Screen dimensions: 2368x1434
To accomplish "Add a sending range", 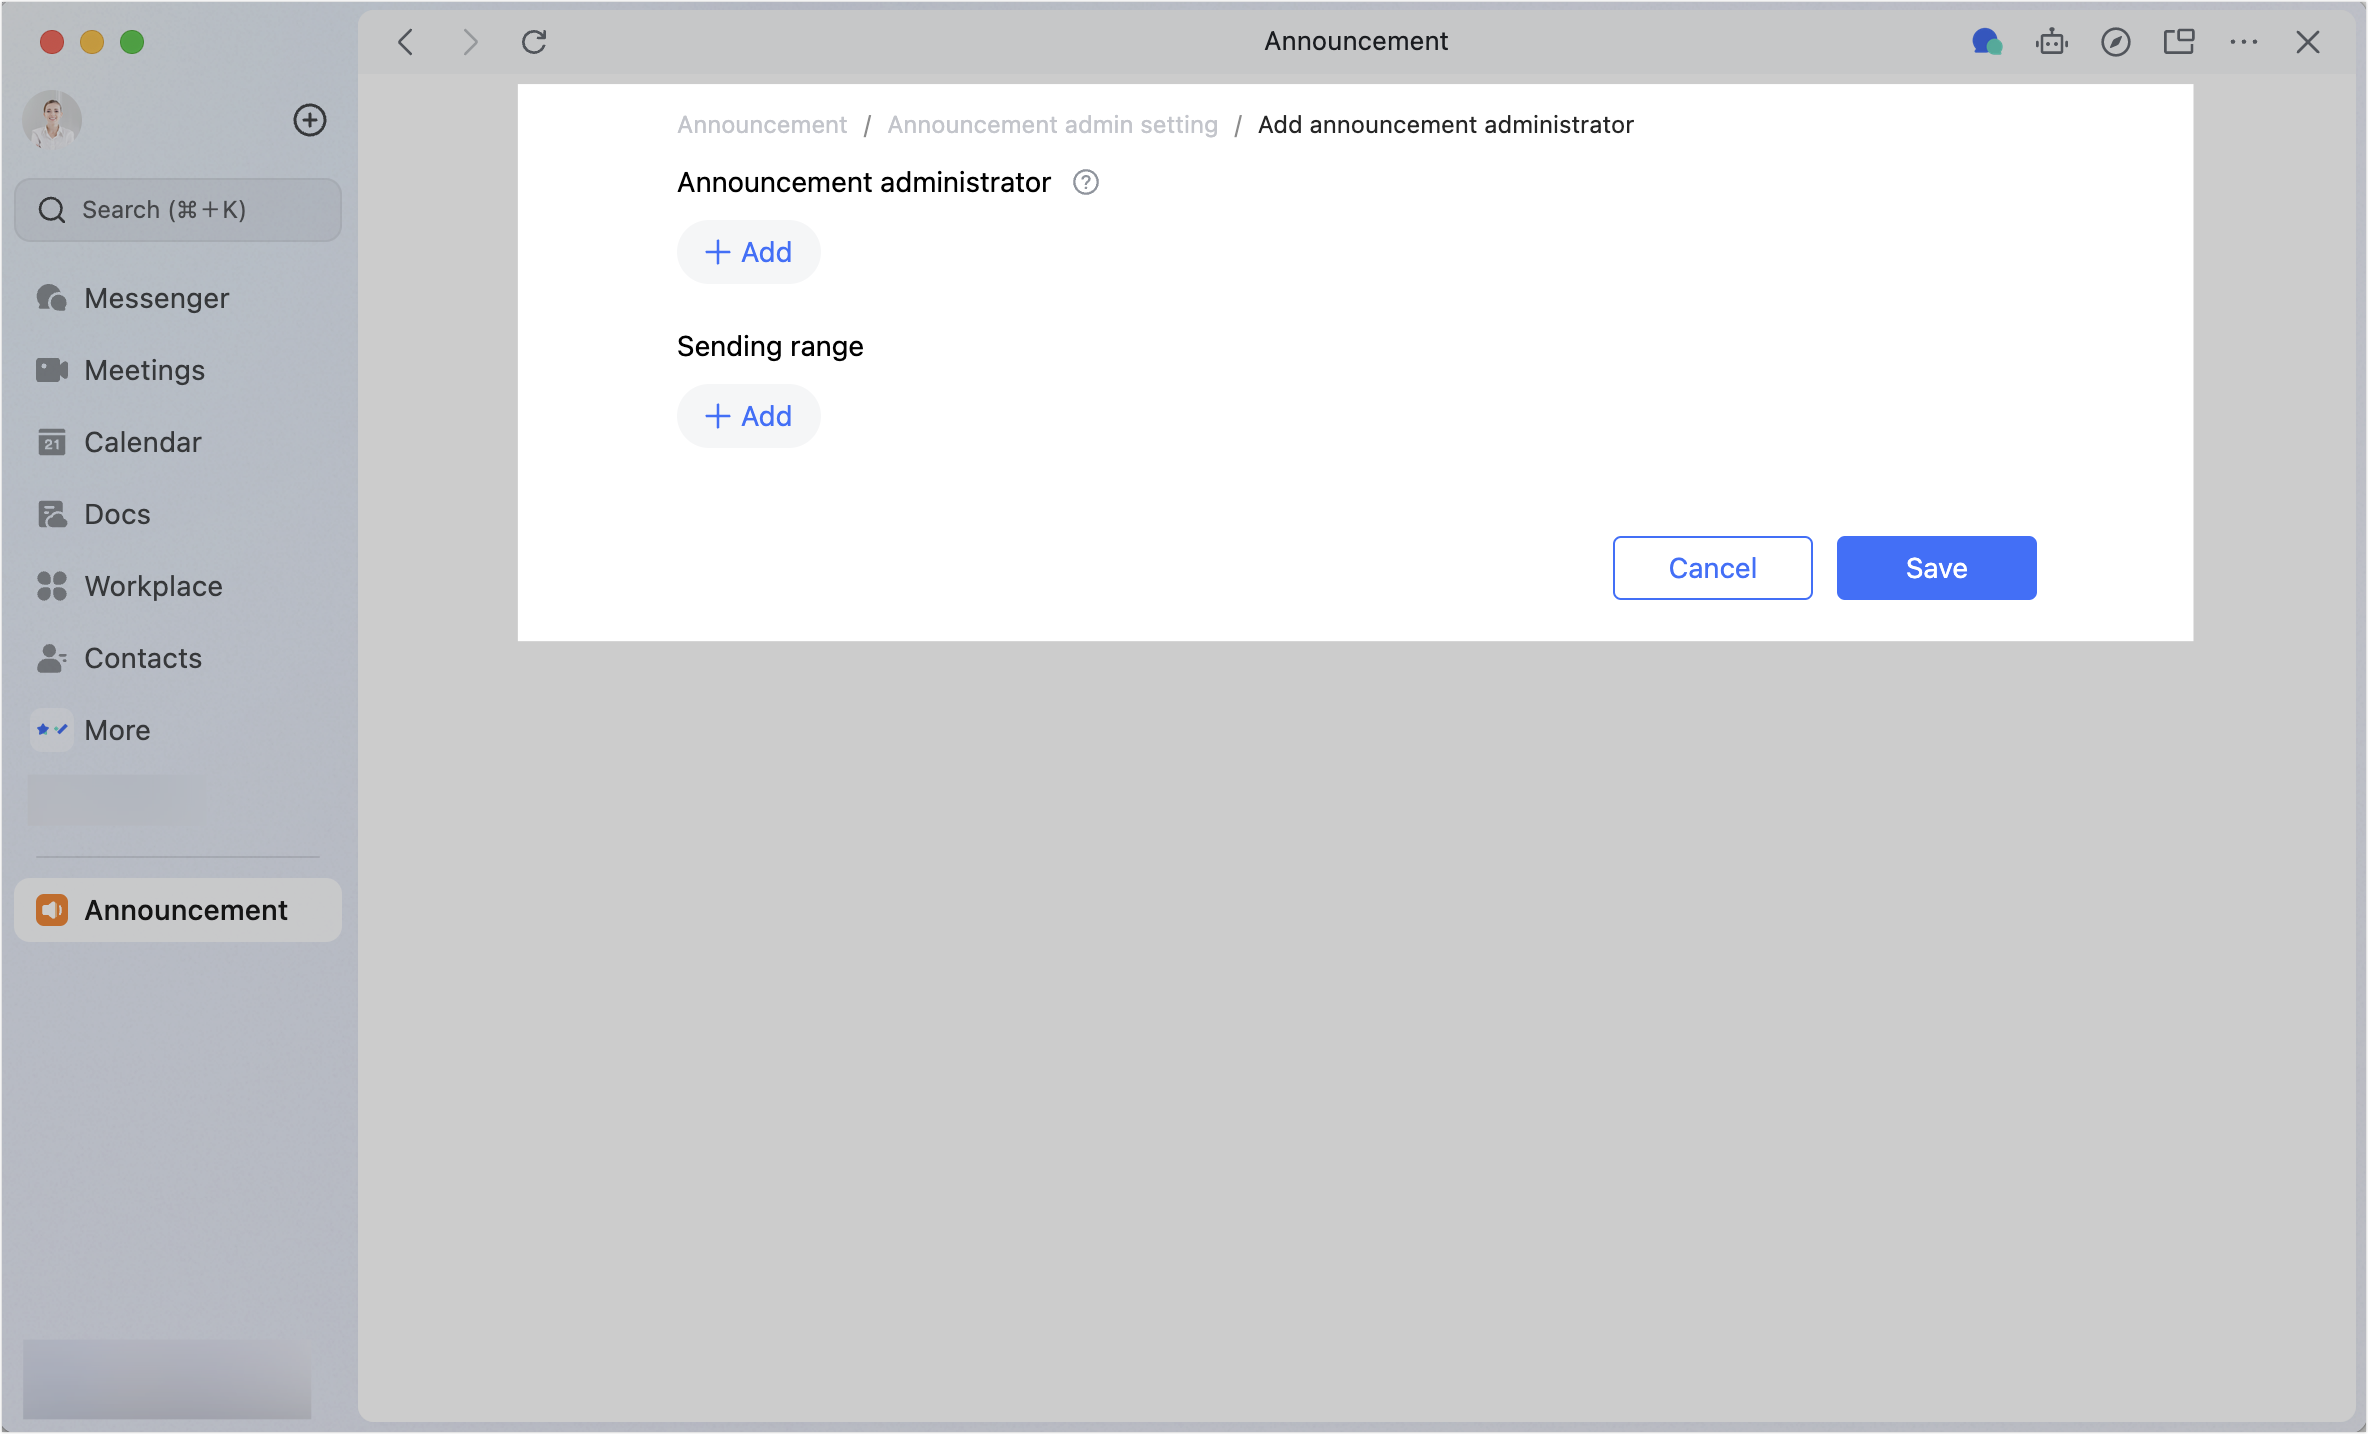I will pos(749,416).
